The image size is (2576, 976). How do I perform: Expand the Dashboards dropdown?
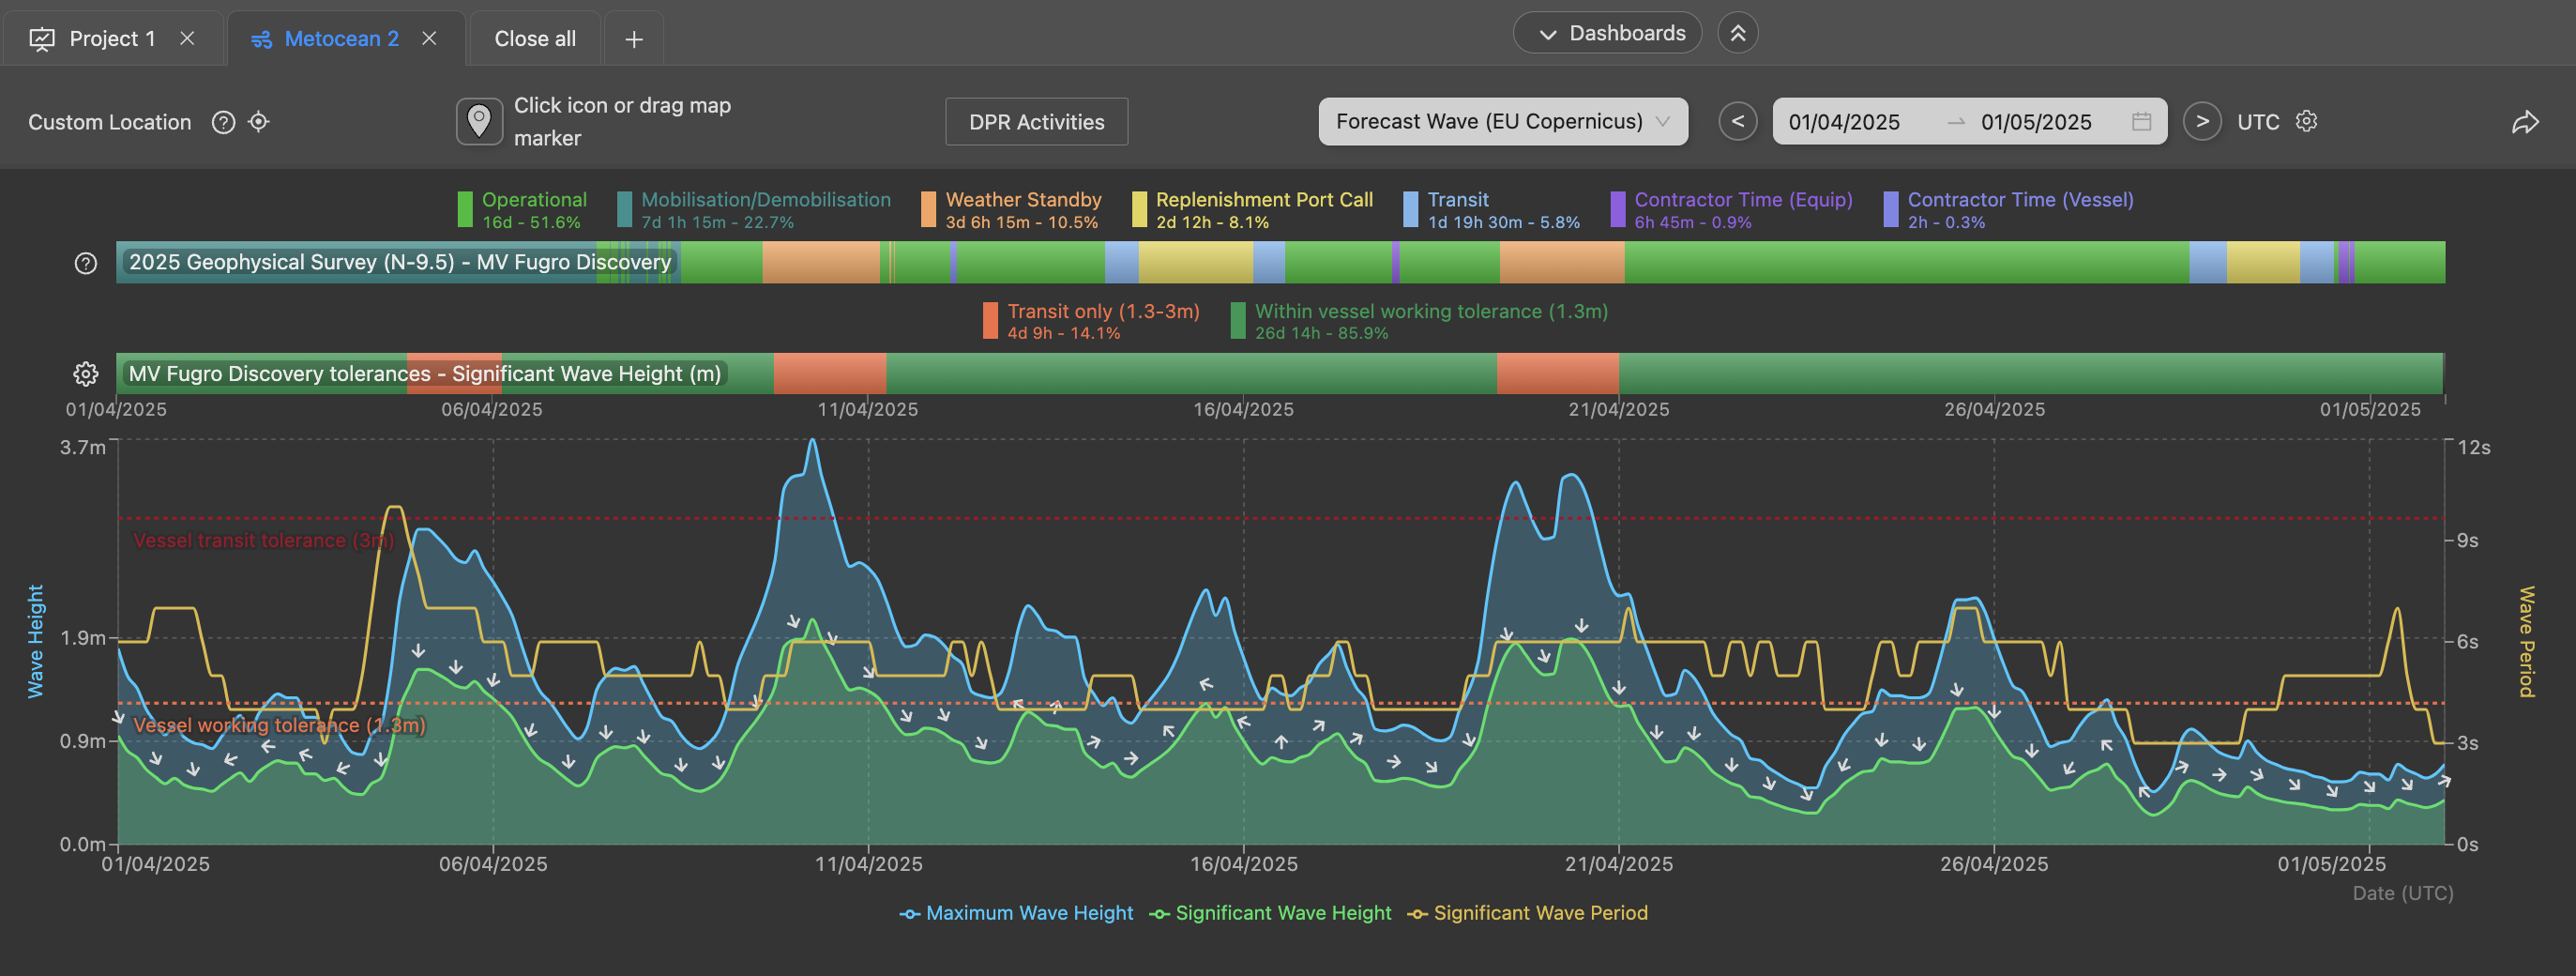point(1608,33)
